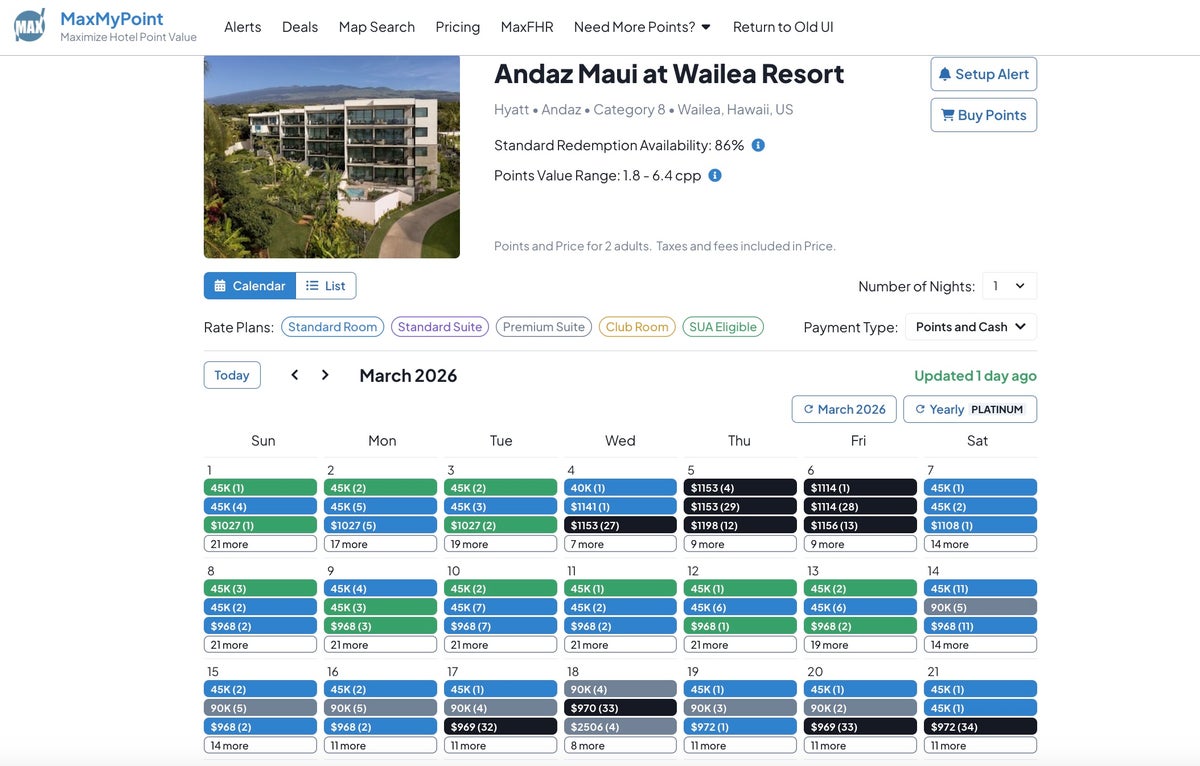Click the Setup Alert bell button
The width and height of the screenshot is (1200, 766).
pyautogui.click(x=983, y=74)
